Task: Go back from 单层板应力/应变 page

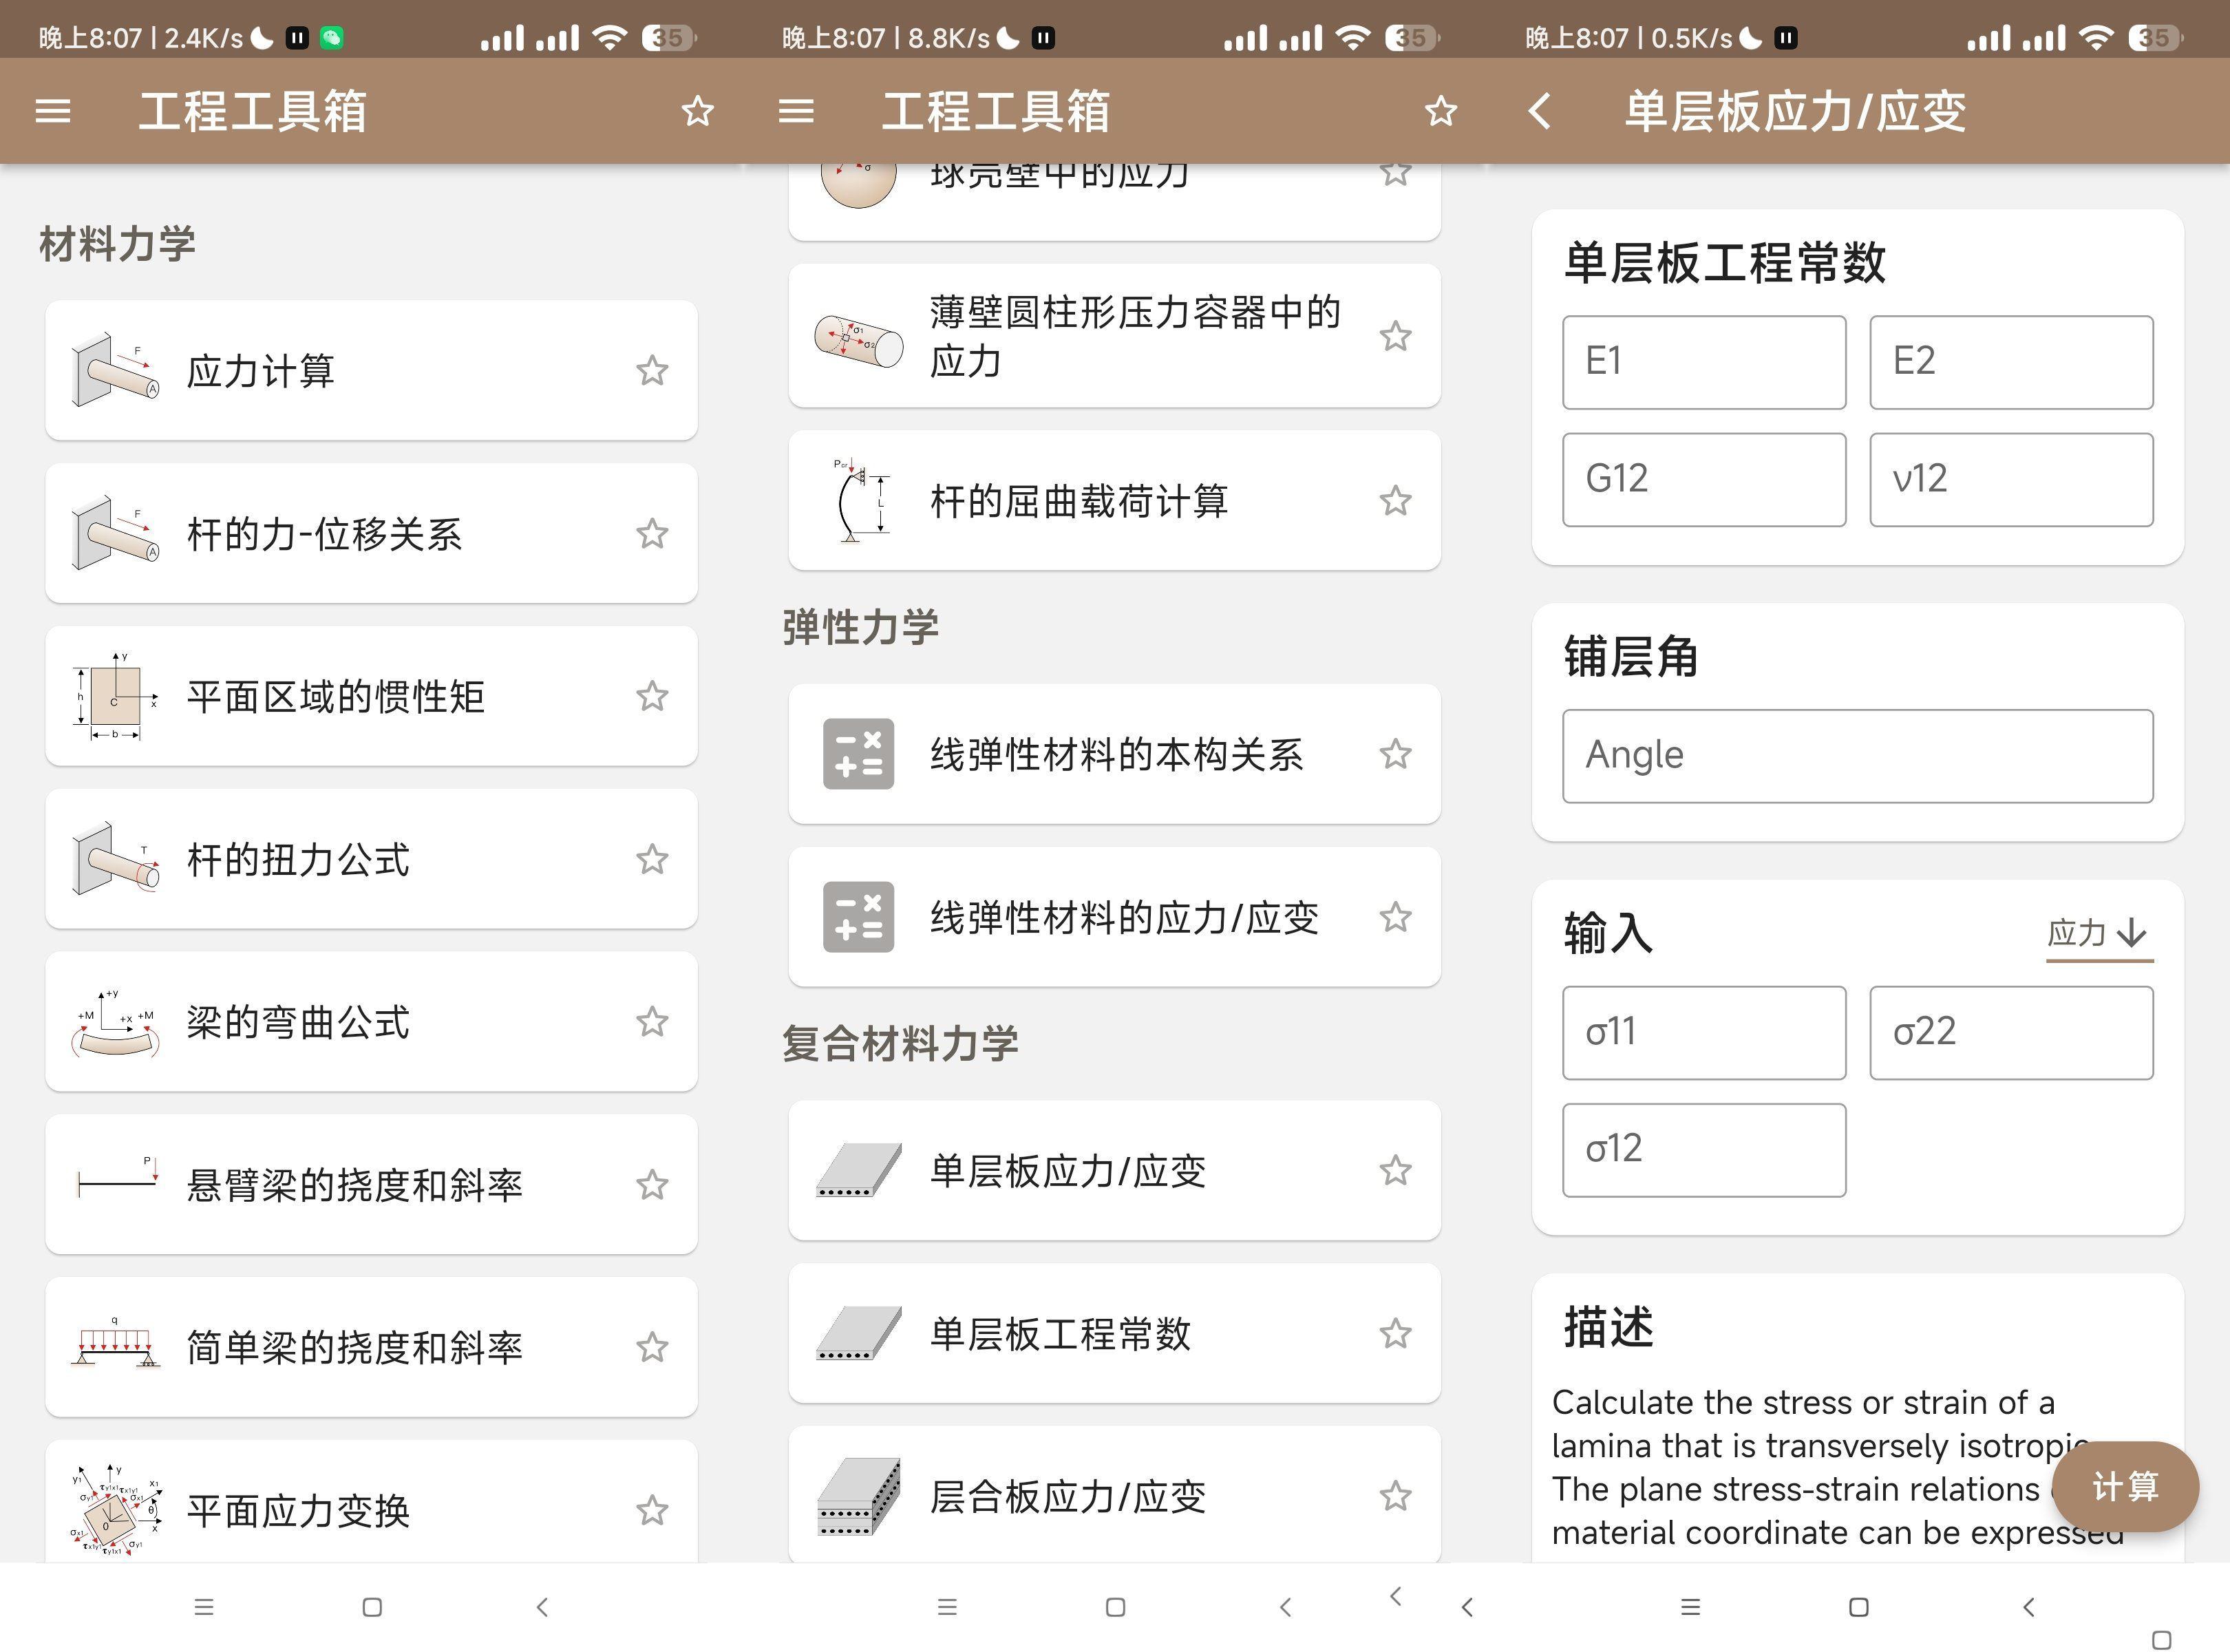Action: [1540, 111]
